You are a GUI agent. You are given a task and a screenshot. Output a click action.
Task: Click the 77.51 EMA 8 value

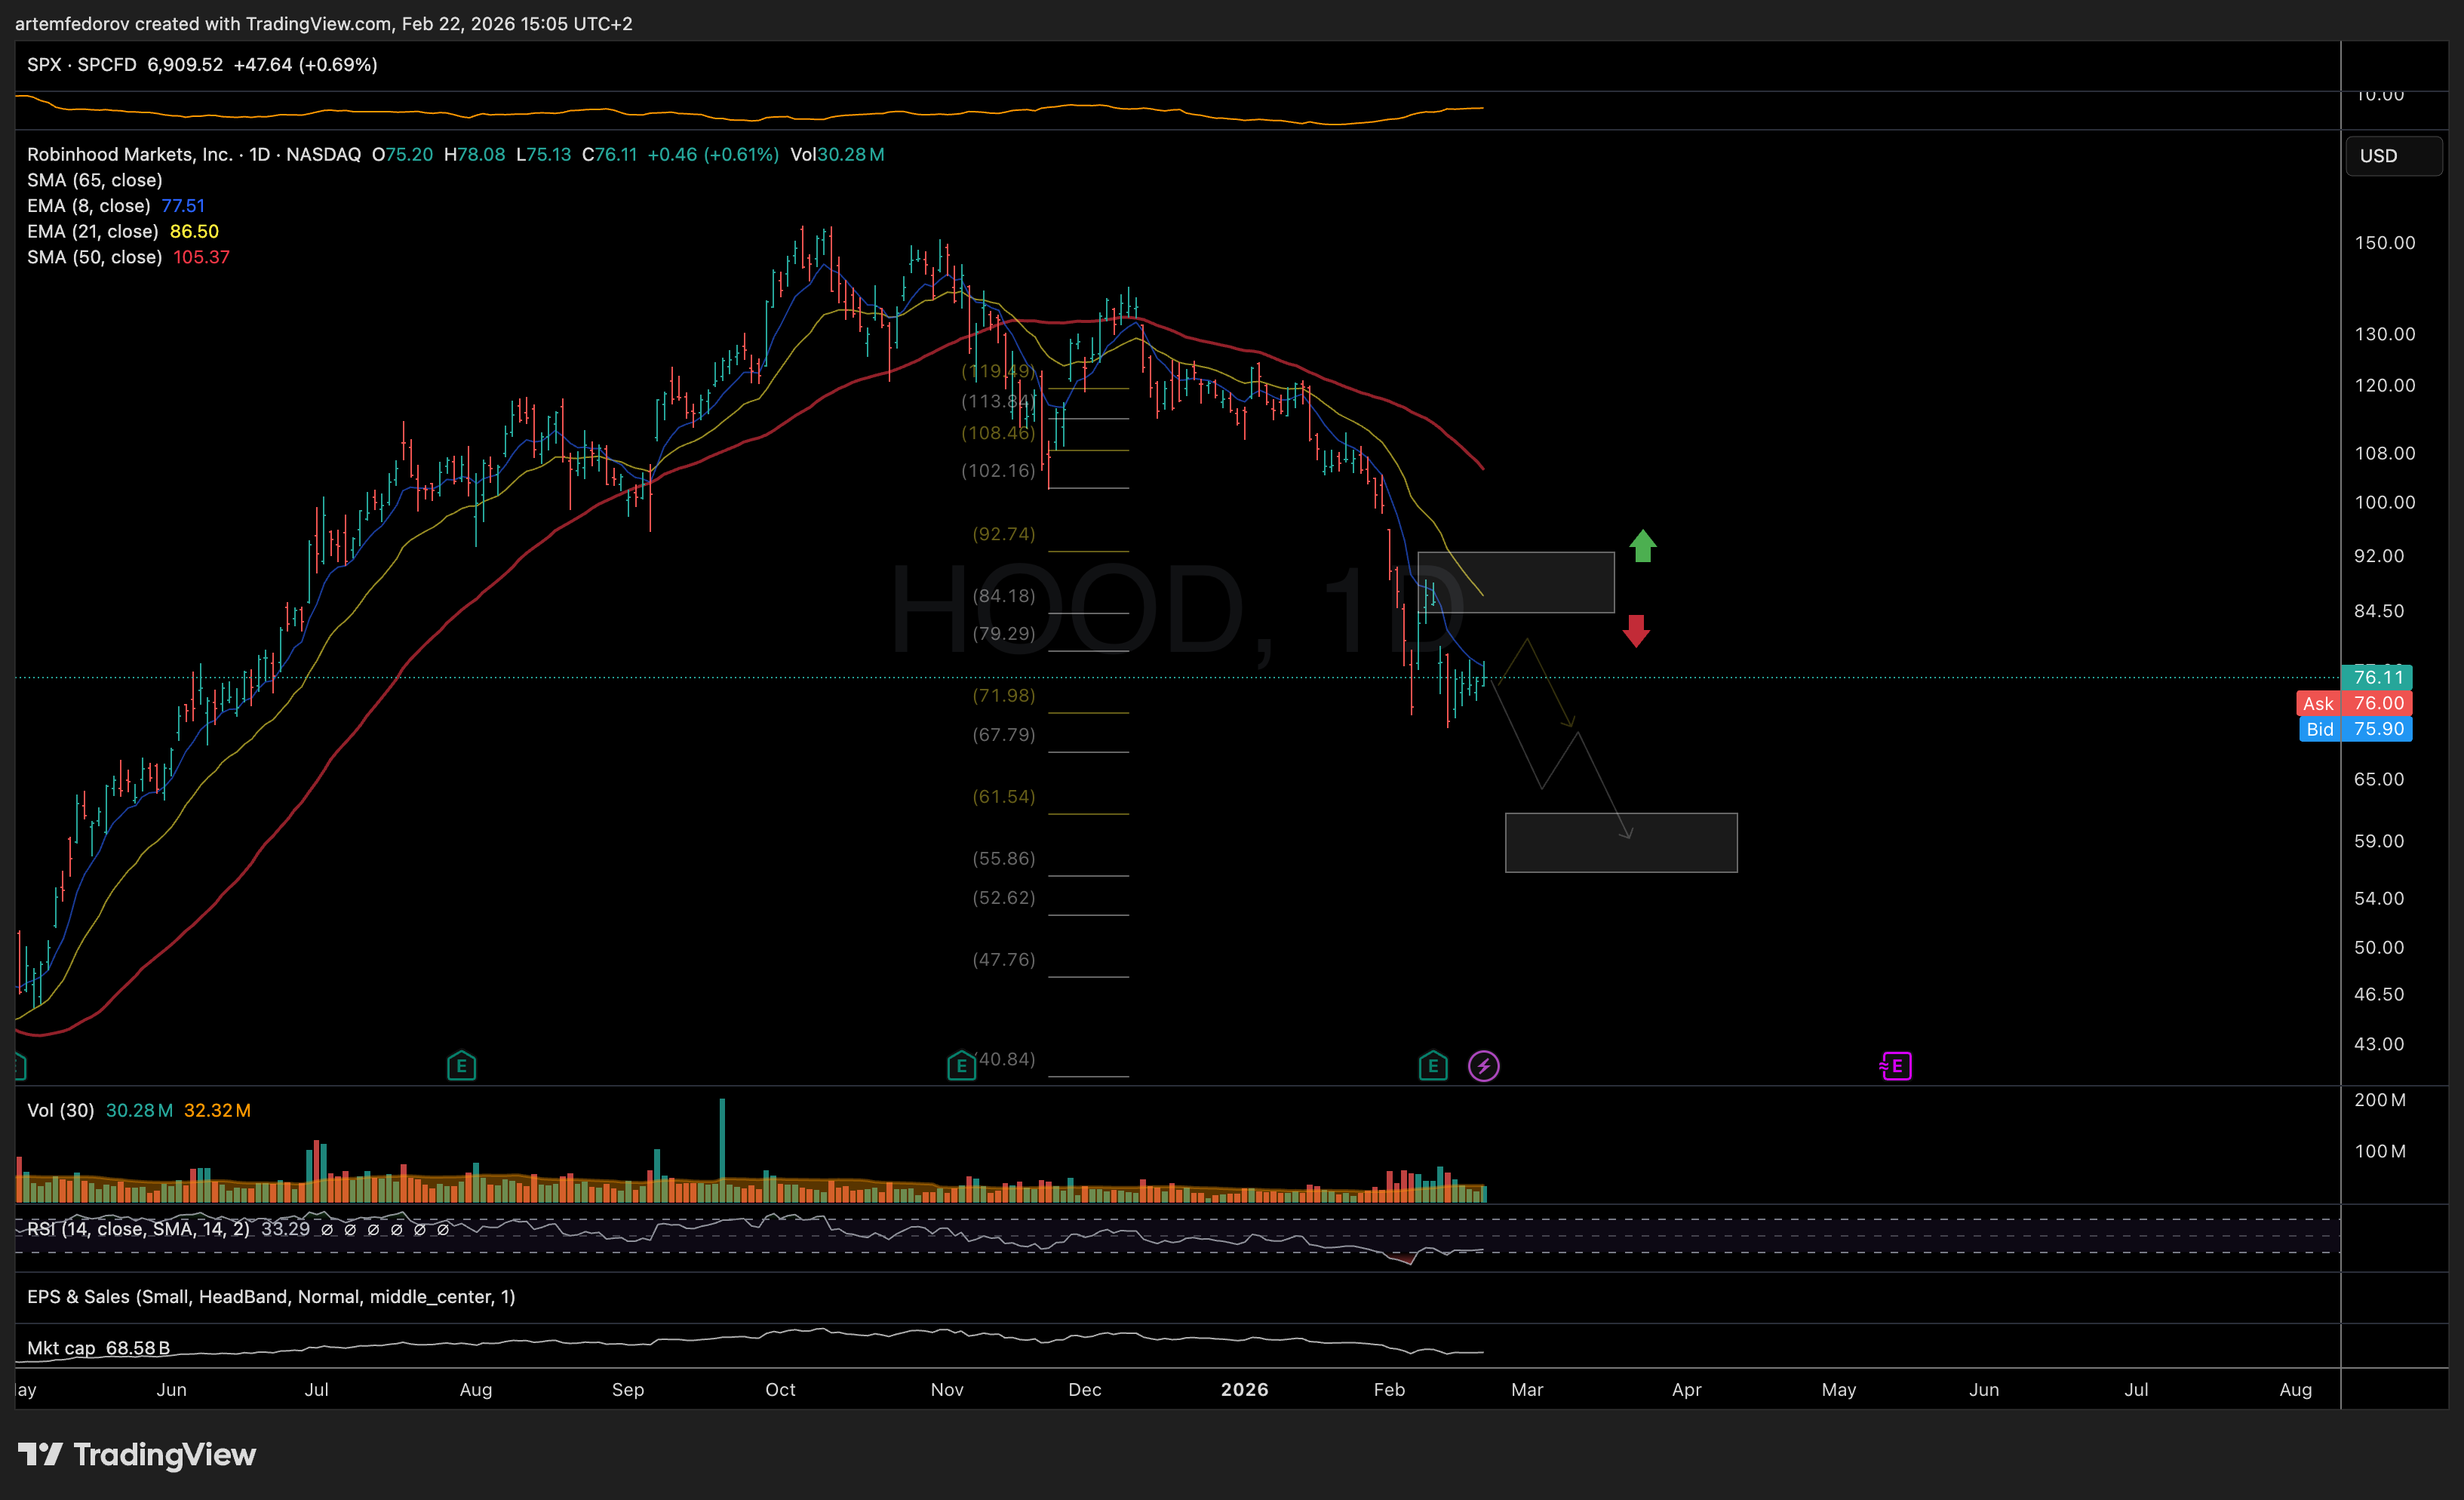[183, 206]
